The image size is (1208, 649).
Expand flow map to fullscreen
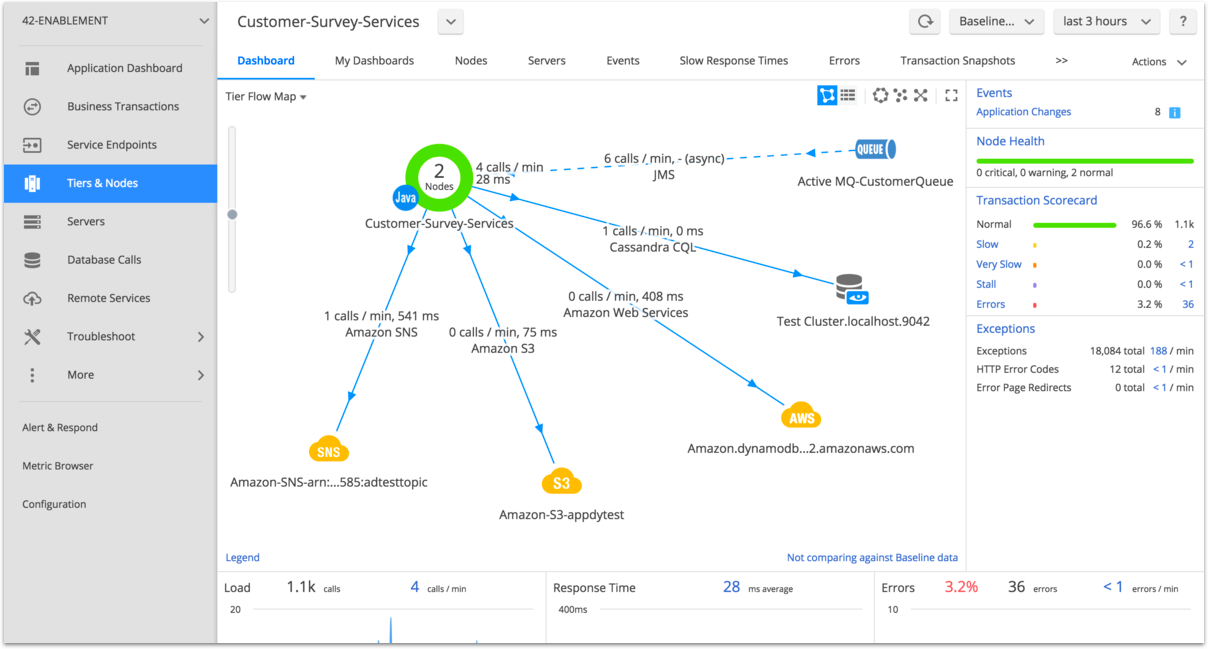[951, 95]
